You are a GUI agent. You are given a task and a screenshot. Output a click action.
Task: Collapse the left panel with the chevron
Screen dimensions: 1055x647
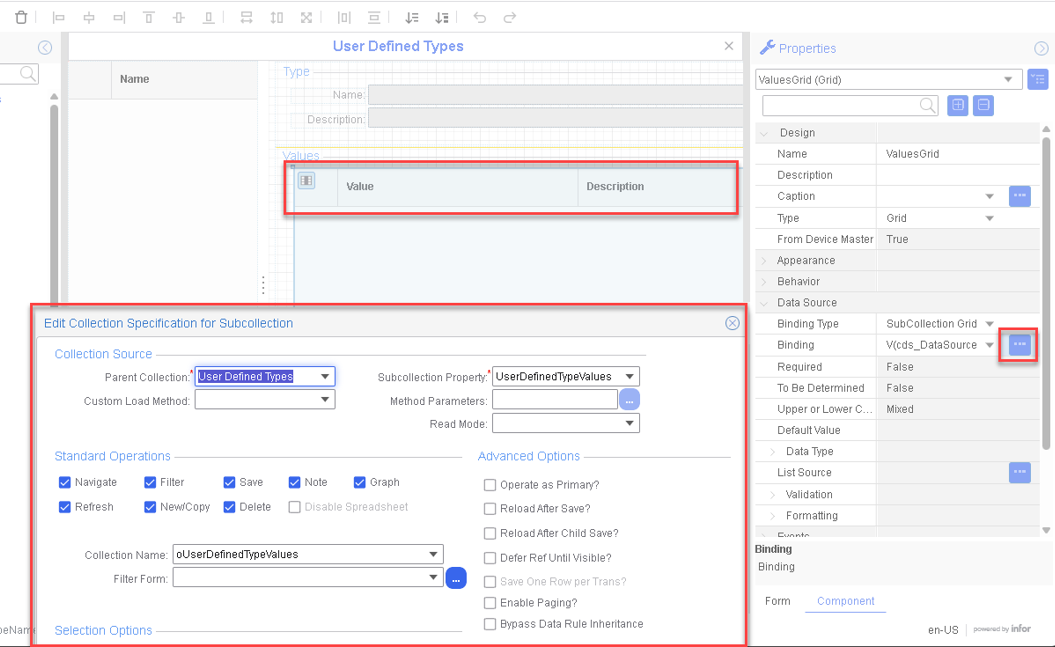coord(45,47)
